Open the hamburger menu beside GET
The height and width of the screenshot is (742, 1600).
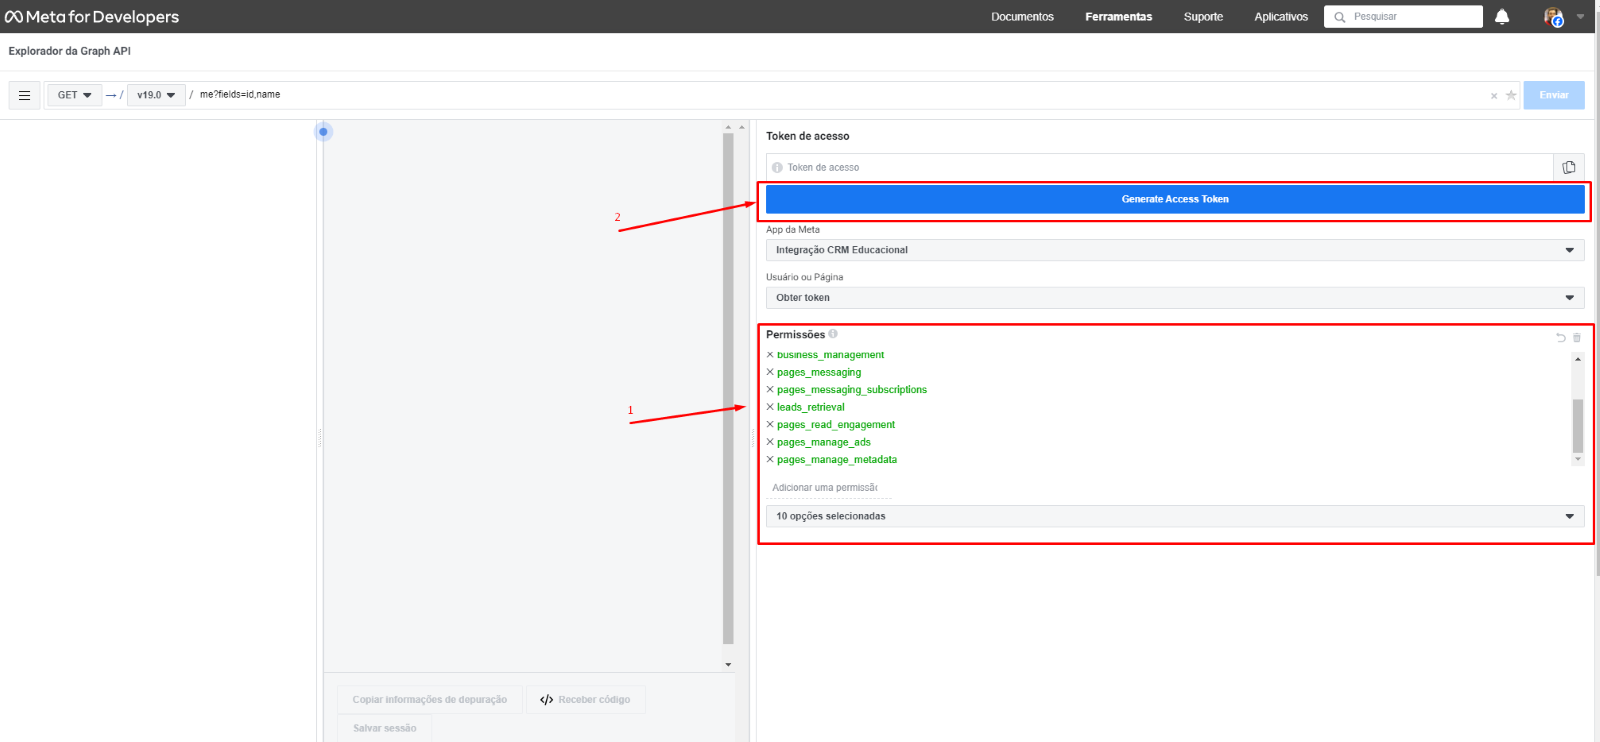click(24, 95)
